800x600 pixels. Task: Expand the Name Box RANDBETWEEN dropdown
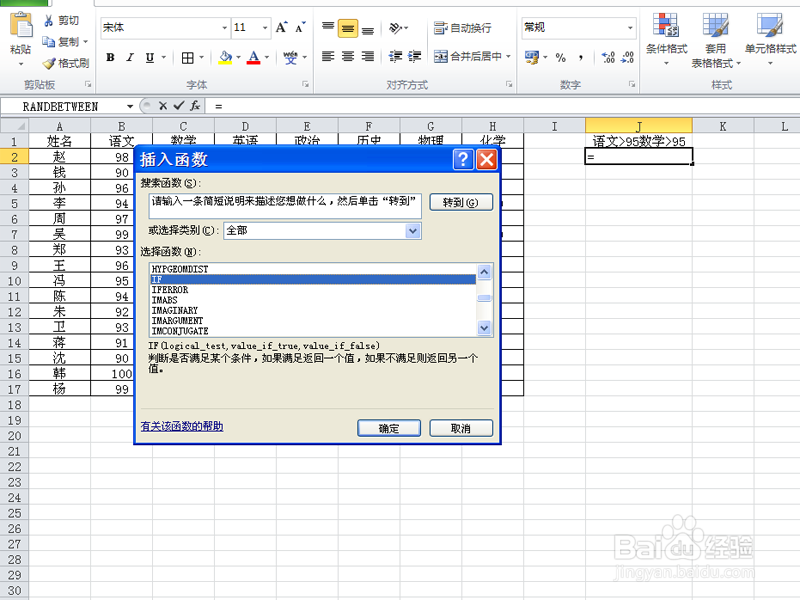tap(130, 106)
